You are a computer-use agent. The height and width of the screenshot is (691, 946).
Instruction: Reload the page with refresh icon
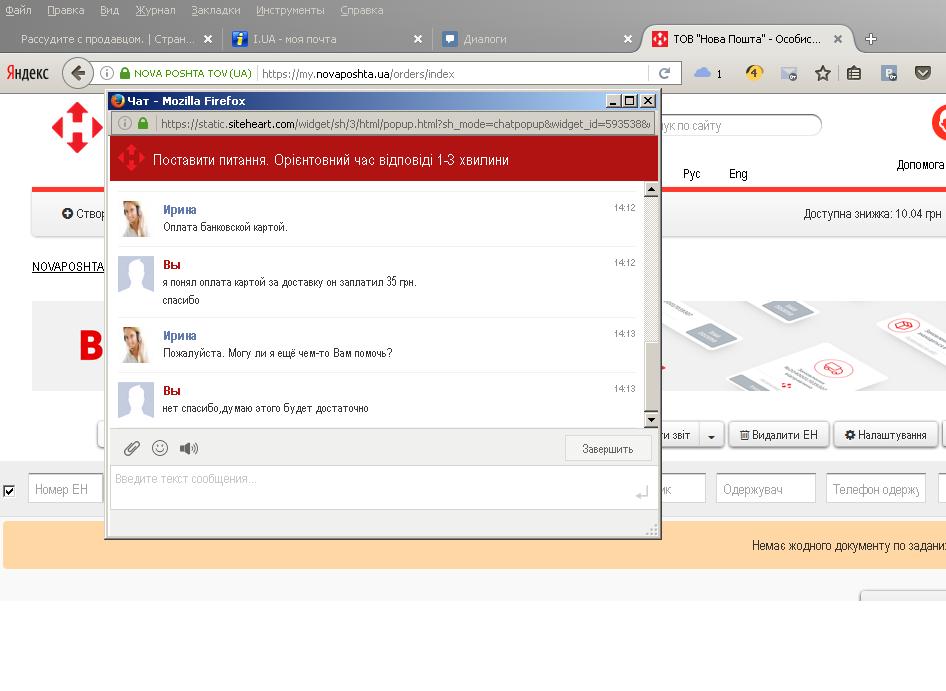[x=664, y=73]
